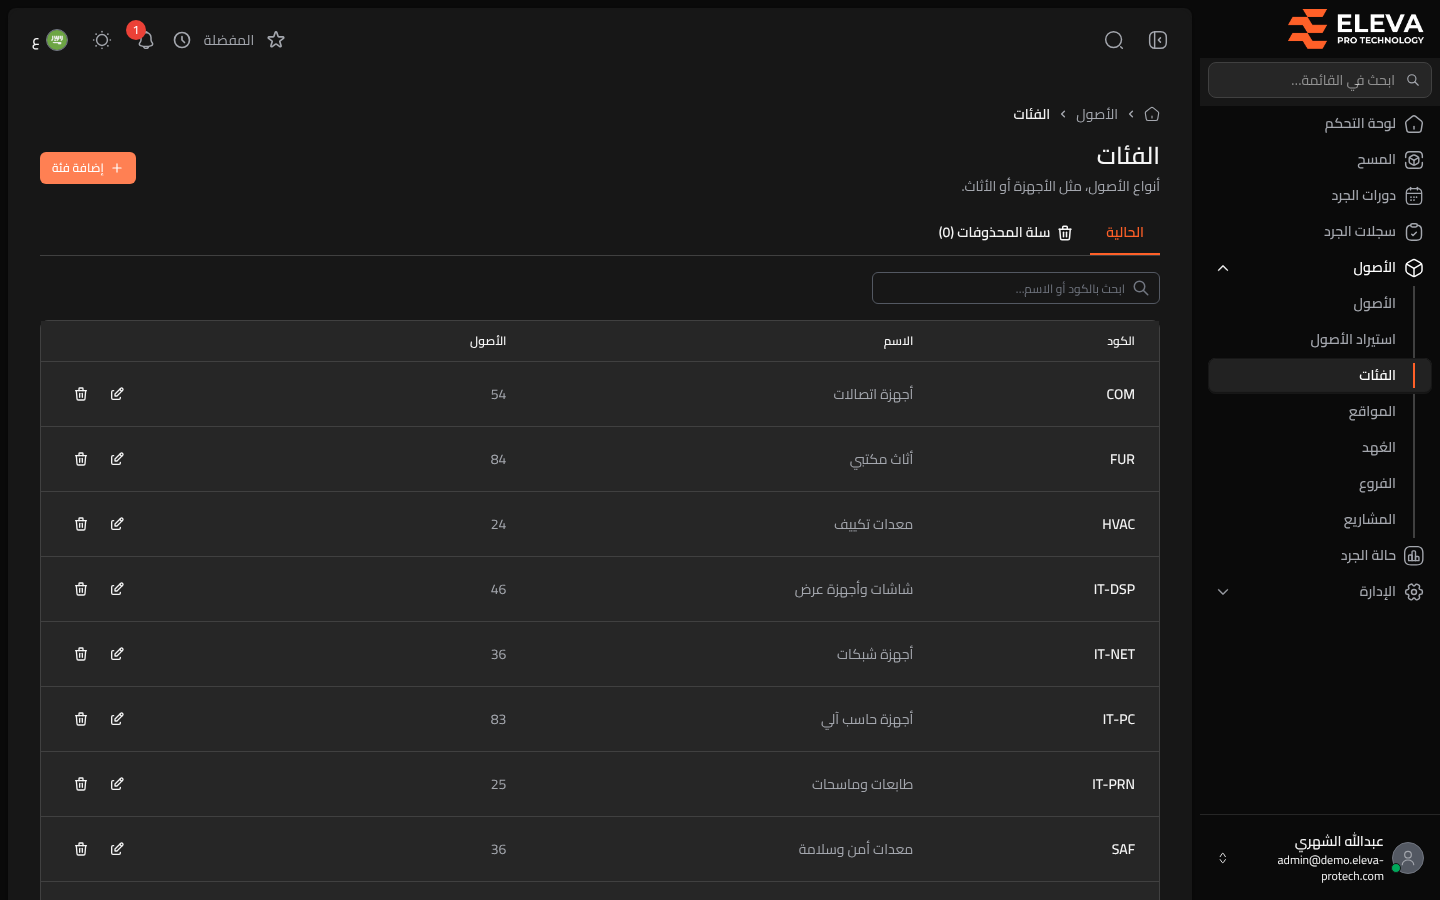Image resolution: width=1440 pixels, height=900 pixels.
Task: Edit the IT-PC category row
Action: click(x=117, y=719)
